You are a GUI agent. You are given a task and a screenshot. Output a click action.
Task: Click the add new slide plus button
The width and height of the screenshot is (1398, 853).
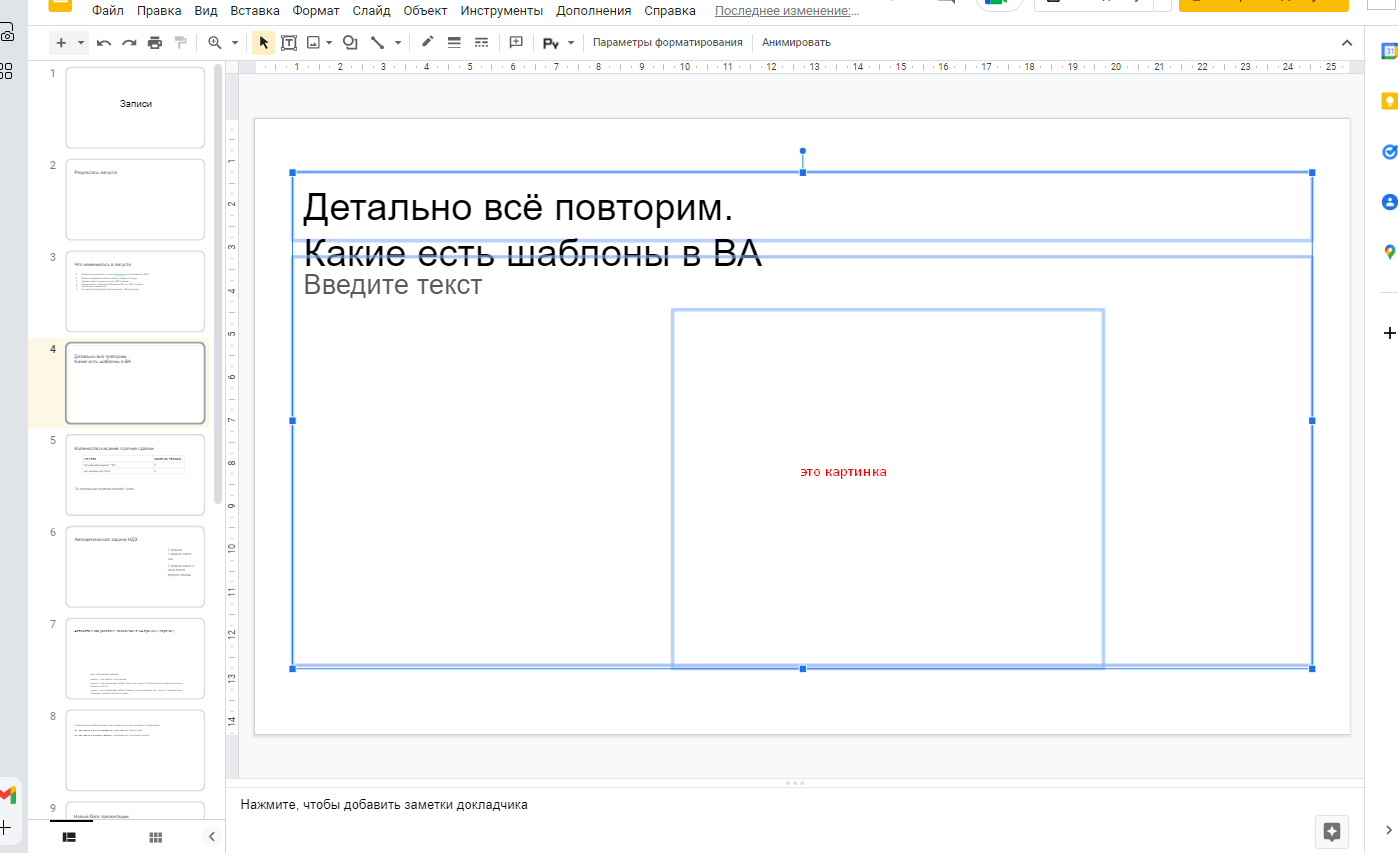[x=61, y=43]
